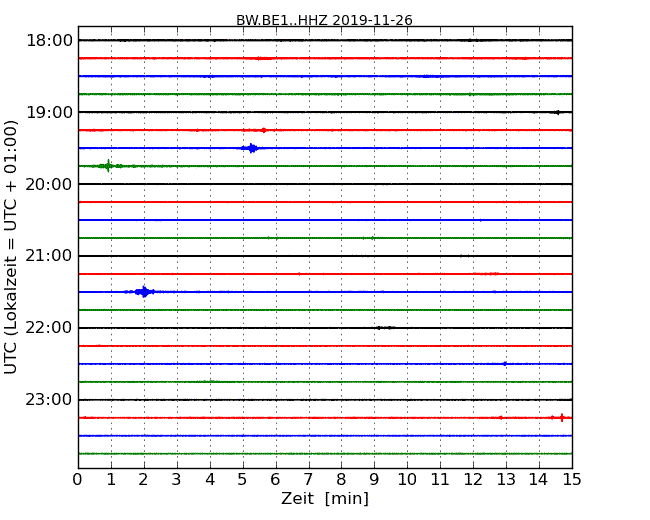The width and height of the screenshot is (650, 520).
Task: Click x-axis tick label 0
Action: coord(78,480)
